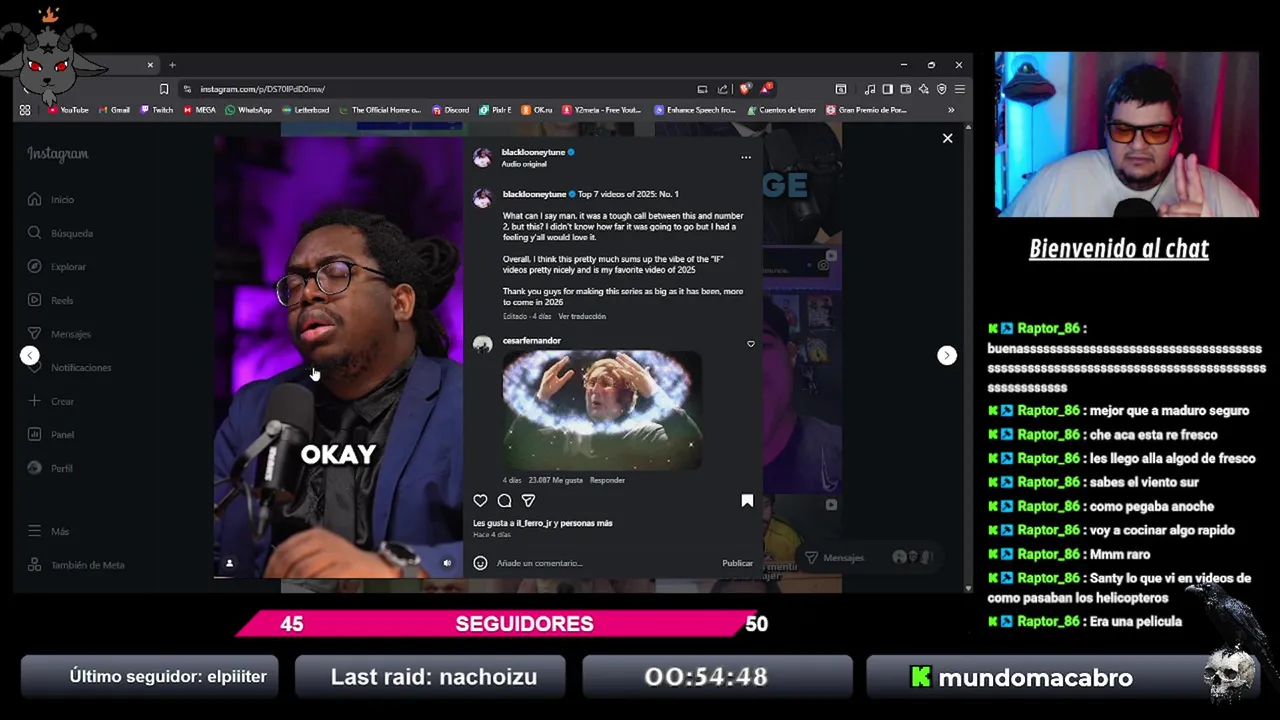Image resolution: width=1280 pixels, height=720 pixels.
Task: Open the GIF in cesarfernandor's comment
Action: point(601,410)
